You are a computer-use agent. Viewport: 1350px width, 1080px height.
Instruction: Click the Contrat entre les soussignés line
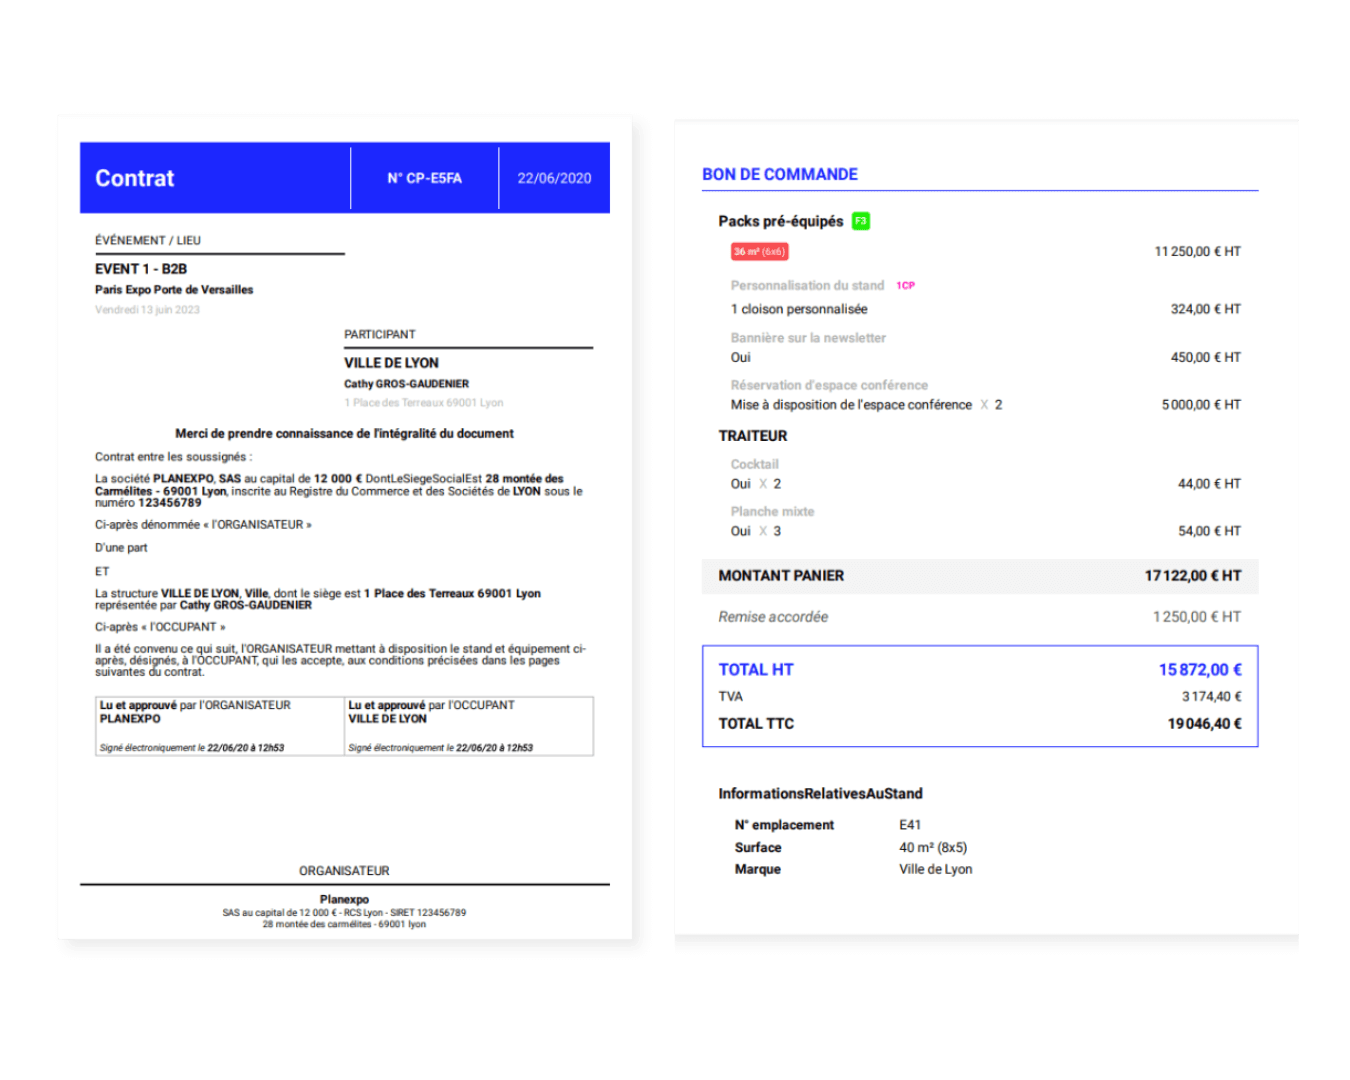click(174, 457)
